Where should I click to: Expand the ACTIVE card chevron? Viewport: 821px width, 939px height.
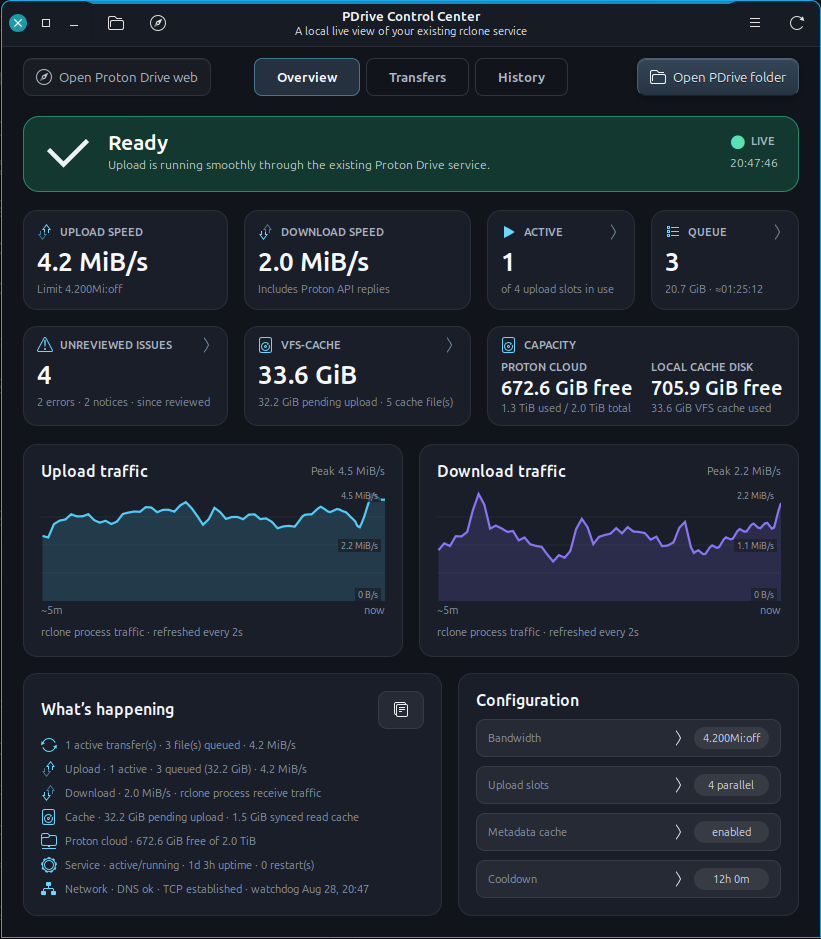(x=613, y=232)
